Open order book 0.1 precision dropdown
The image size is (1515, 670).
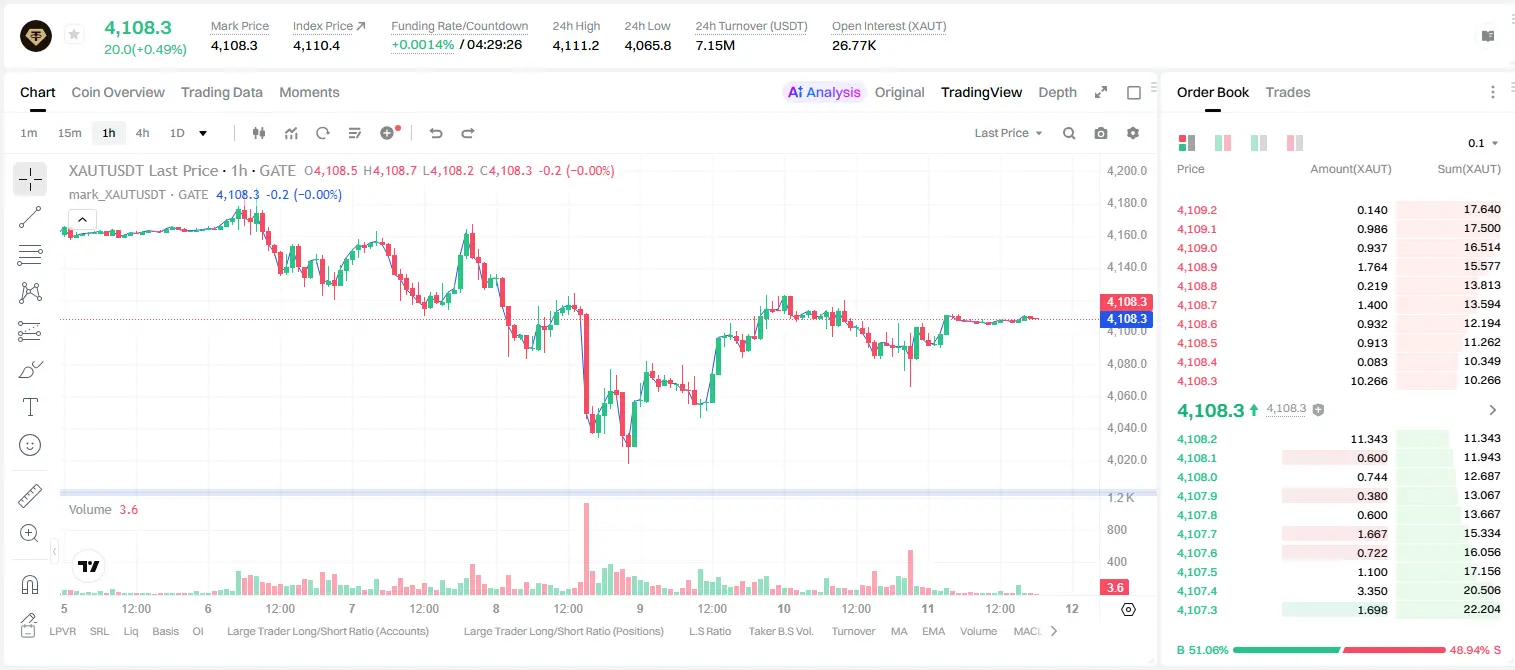[x=1483, y=143]
